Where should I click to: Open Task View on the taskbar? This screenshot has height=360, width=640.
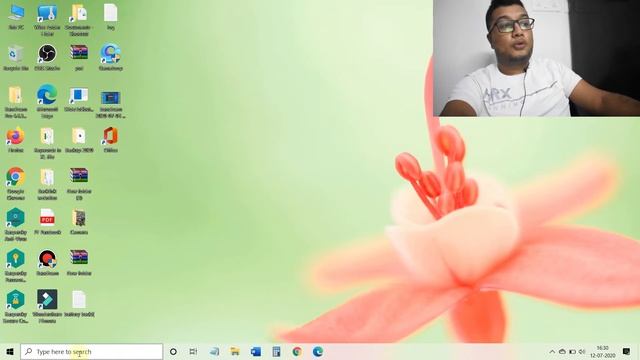pos(193,351)
